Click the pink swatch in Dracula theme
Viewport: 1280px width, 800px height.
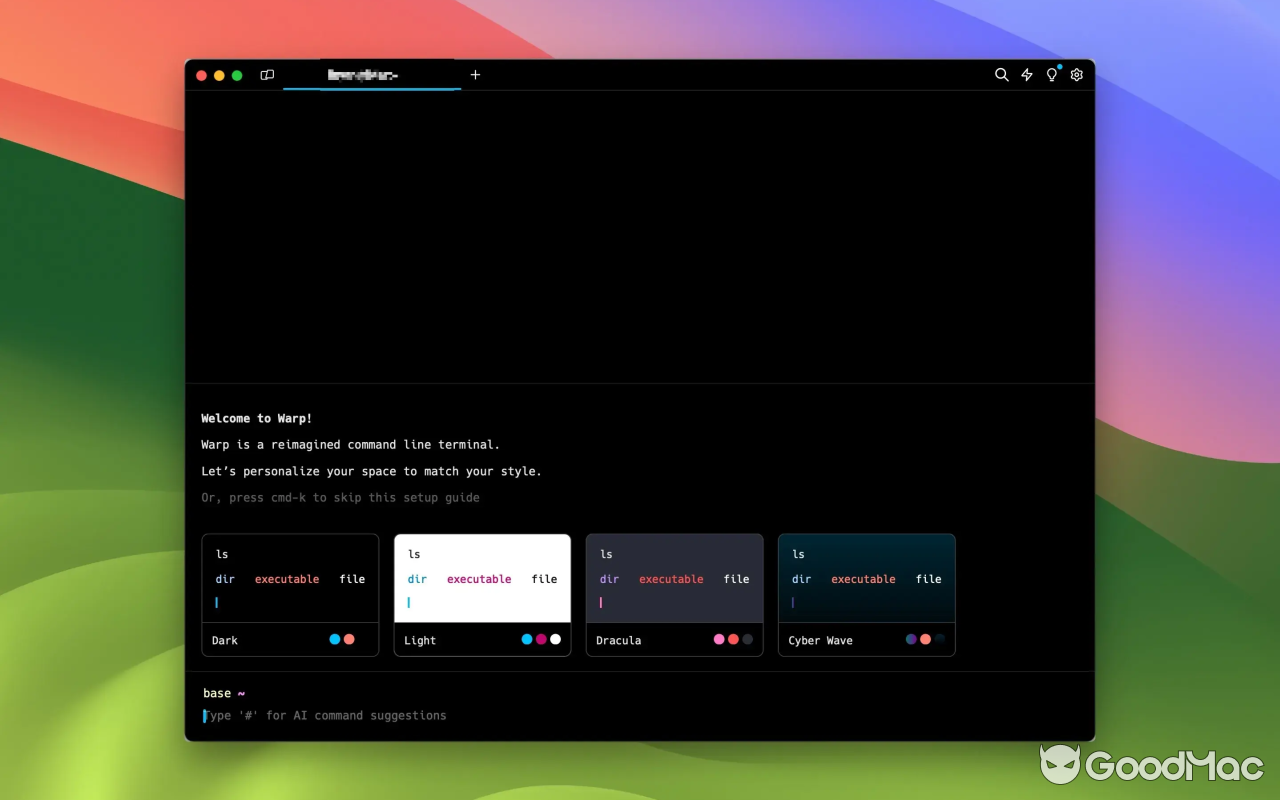719,639
